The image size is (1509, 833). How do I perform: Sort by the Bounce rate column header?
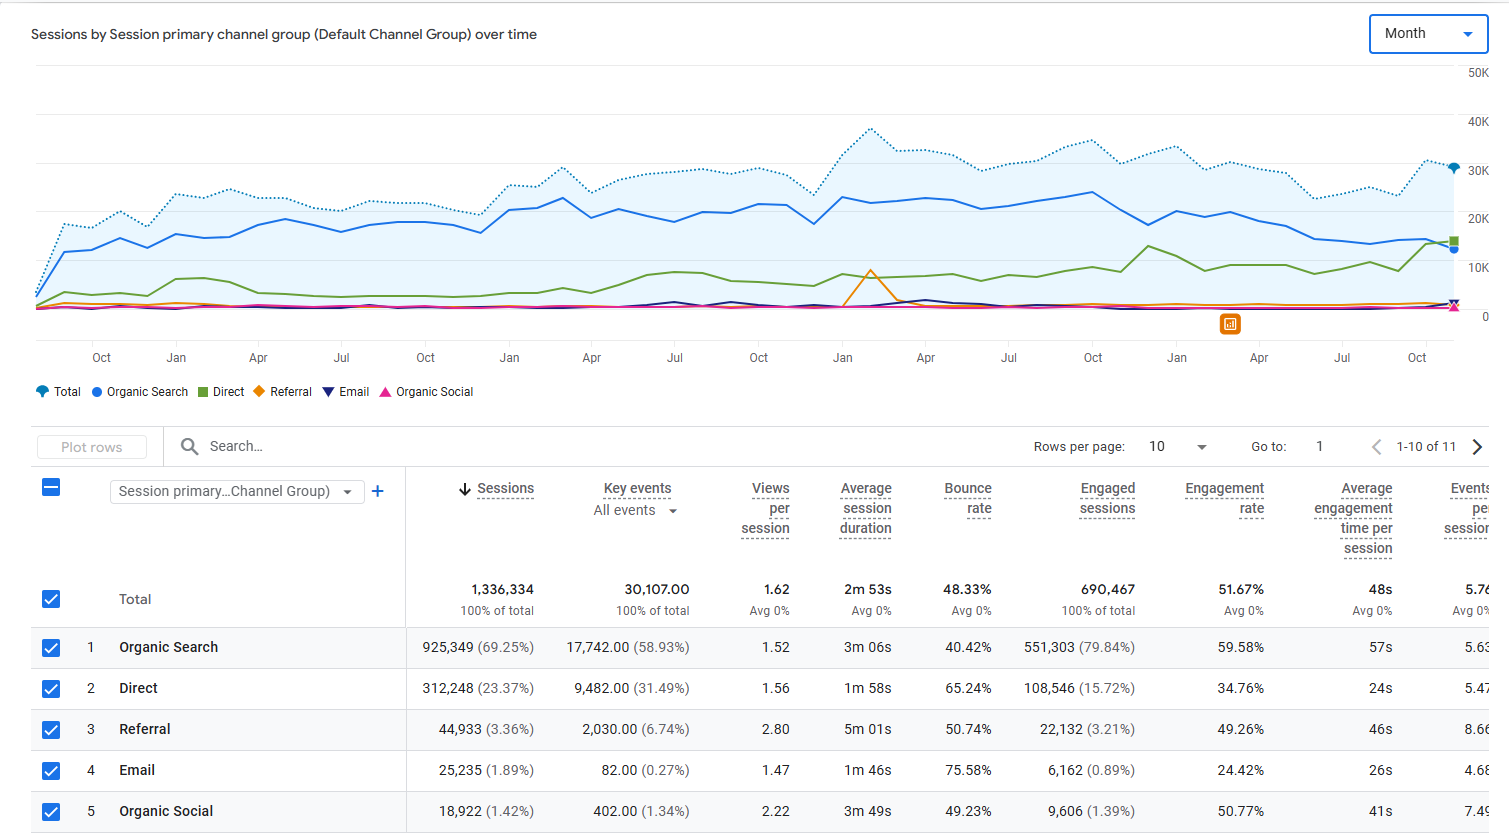click(x=967, y=498)
